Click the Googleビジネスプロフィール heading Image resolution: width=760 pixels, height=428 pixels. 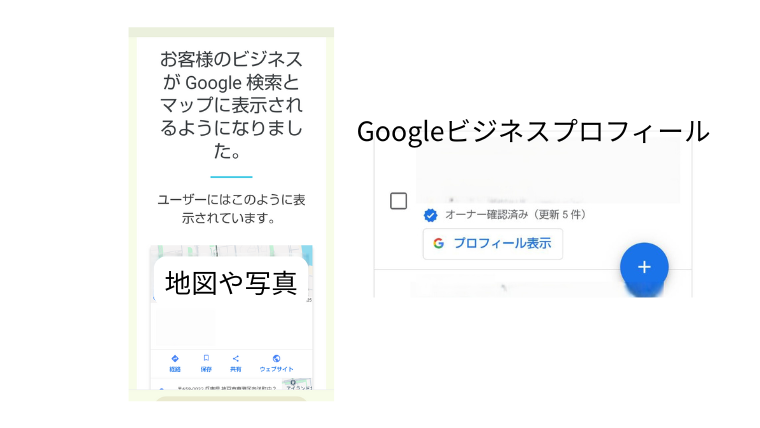tap(533, 131)
